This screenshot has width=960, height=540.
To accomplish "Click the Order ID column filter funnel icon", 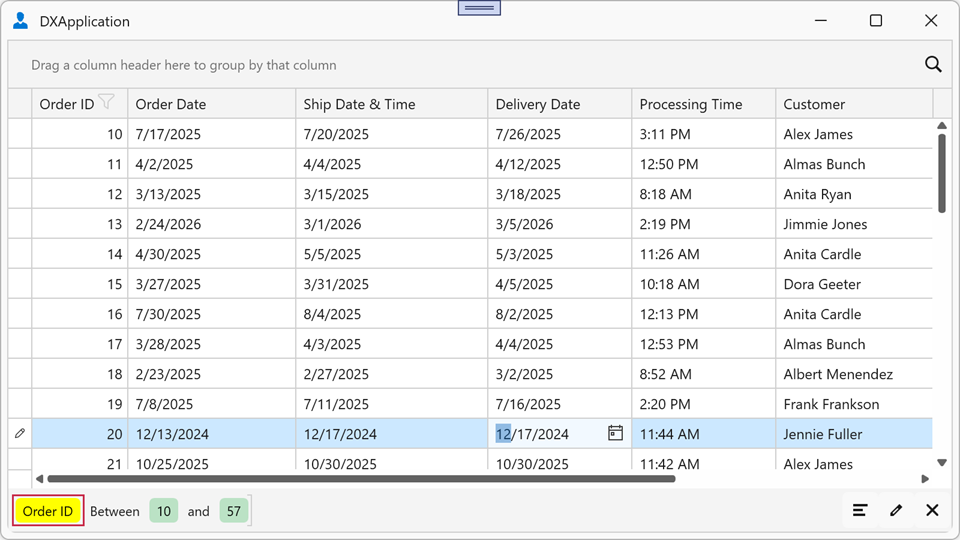I will click(x=107, y=102).
